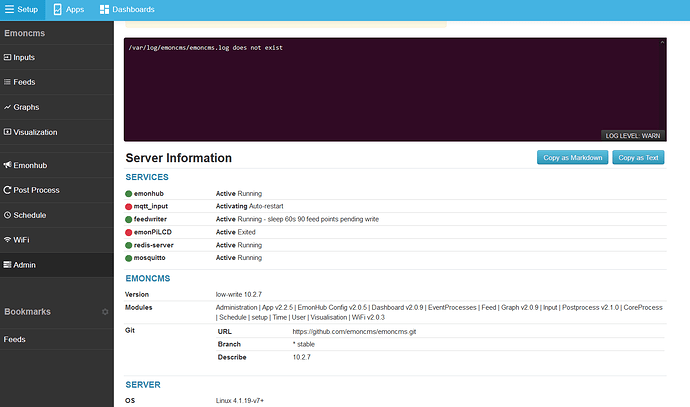Viewport: 690px width, 407px height.
Task: Click the SERVER section heading
Action: 143,385
